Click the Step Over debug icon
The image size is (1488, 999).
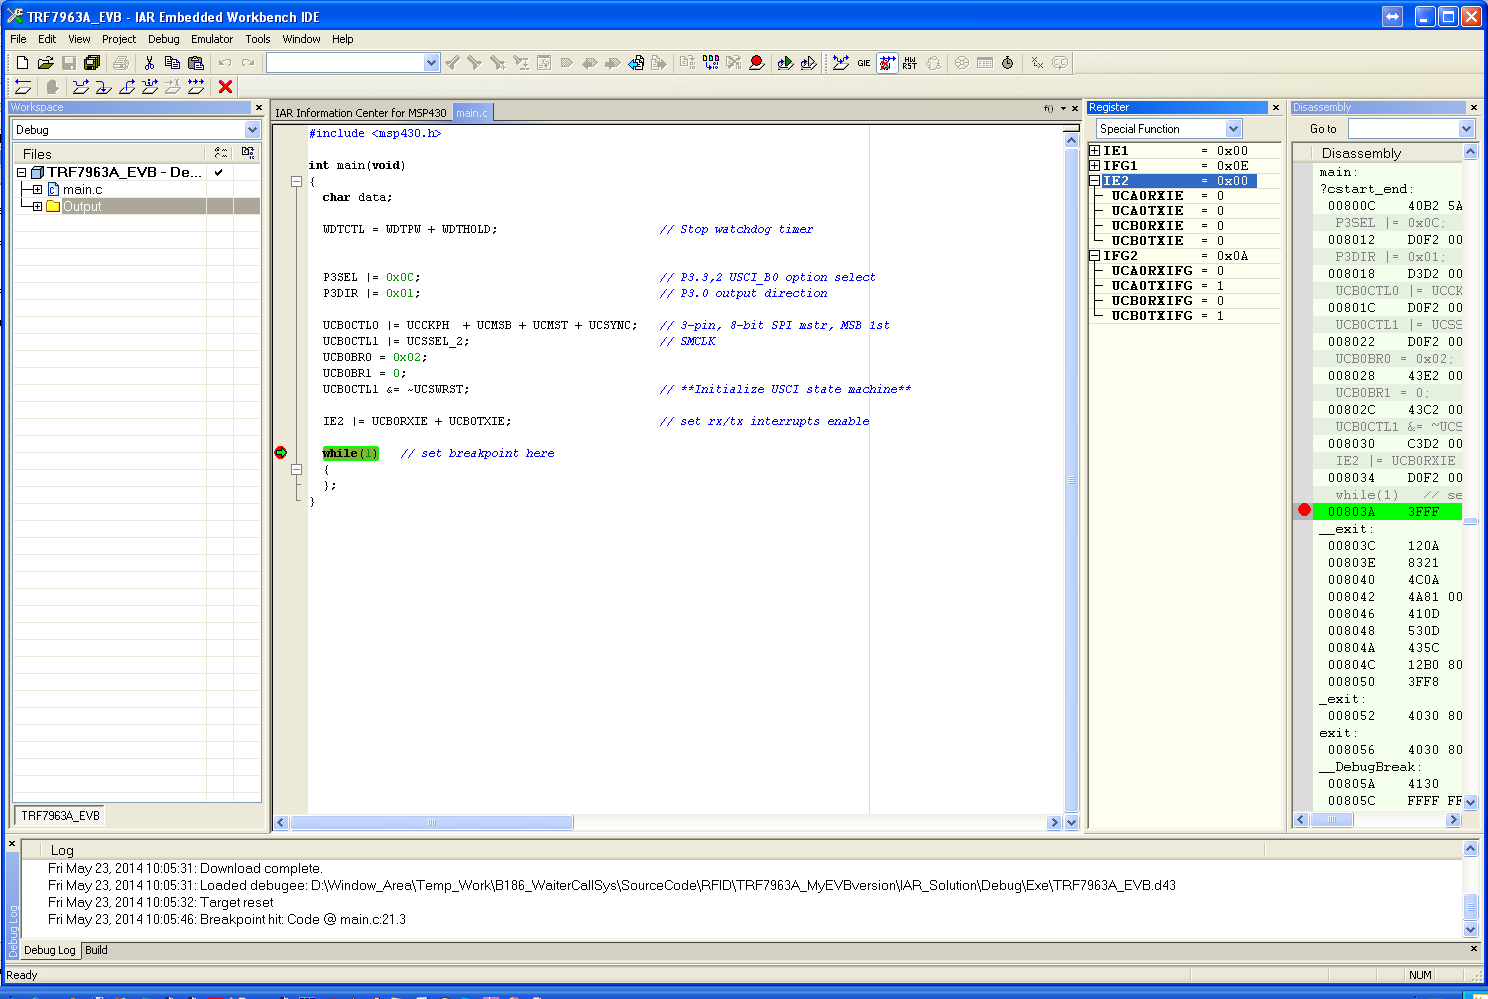tap(81, 87)
